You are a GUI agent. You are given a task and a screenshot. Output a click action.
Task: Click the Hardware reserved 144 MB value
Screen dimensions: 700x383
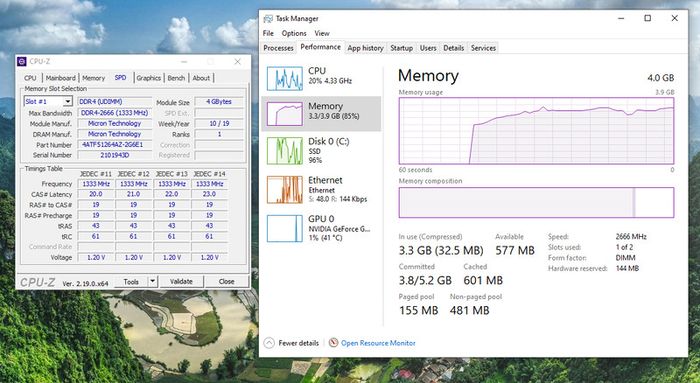pyautogui.click(x=627, y=268)
